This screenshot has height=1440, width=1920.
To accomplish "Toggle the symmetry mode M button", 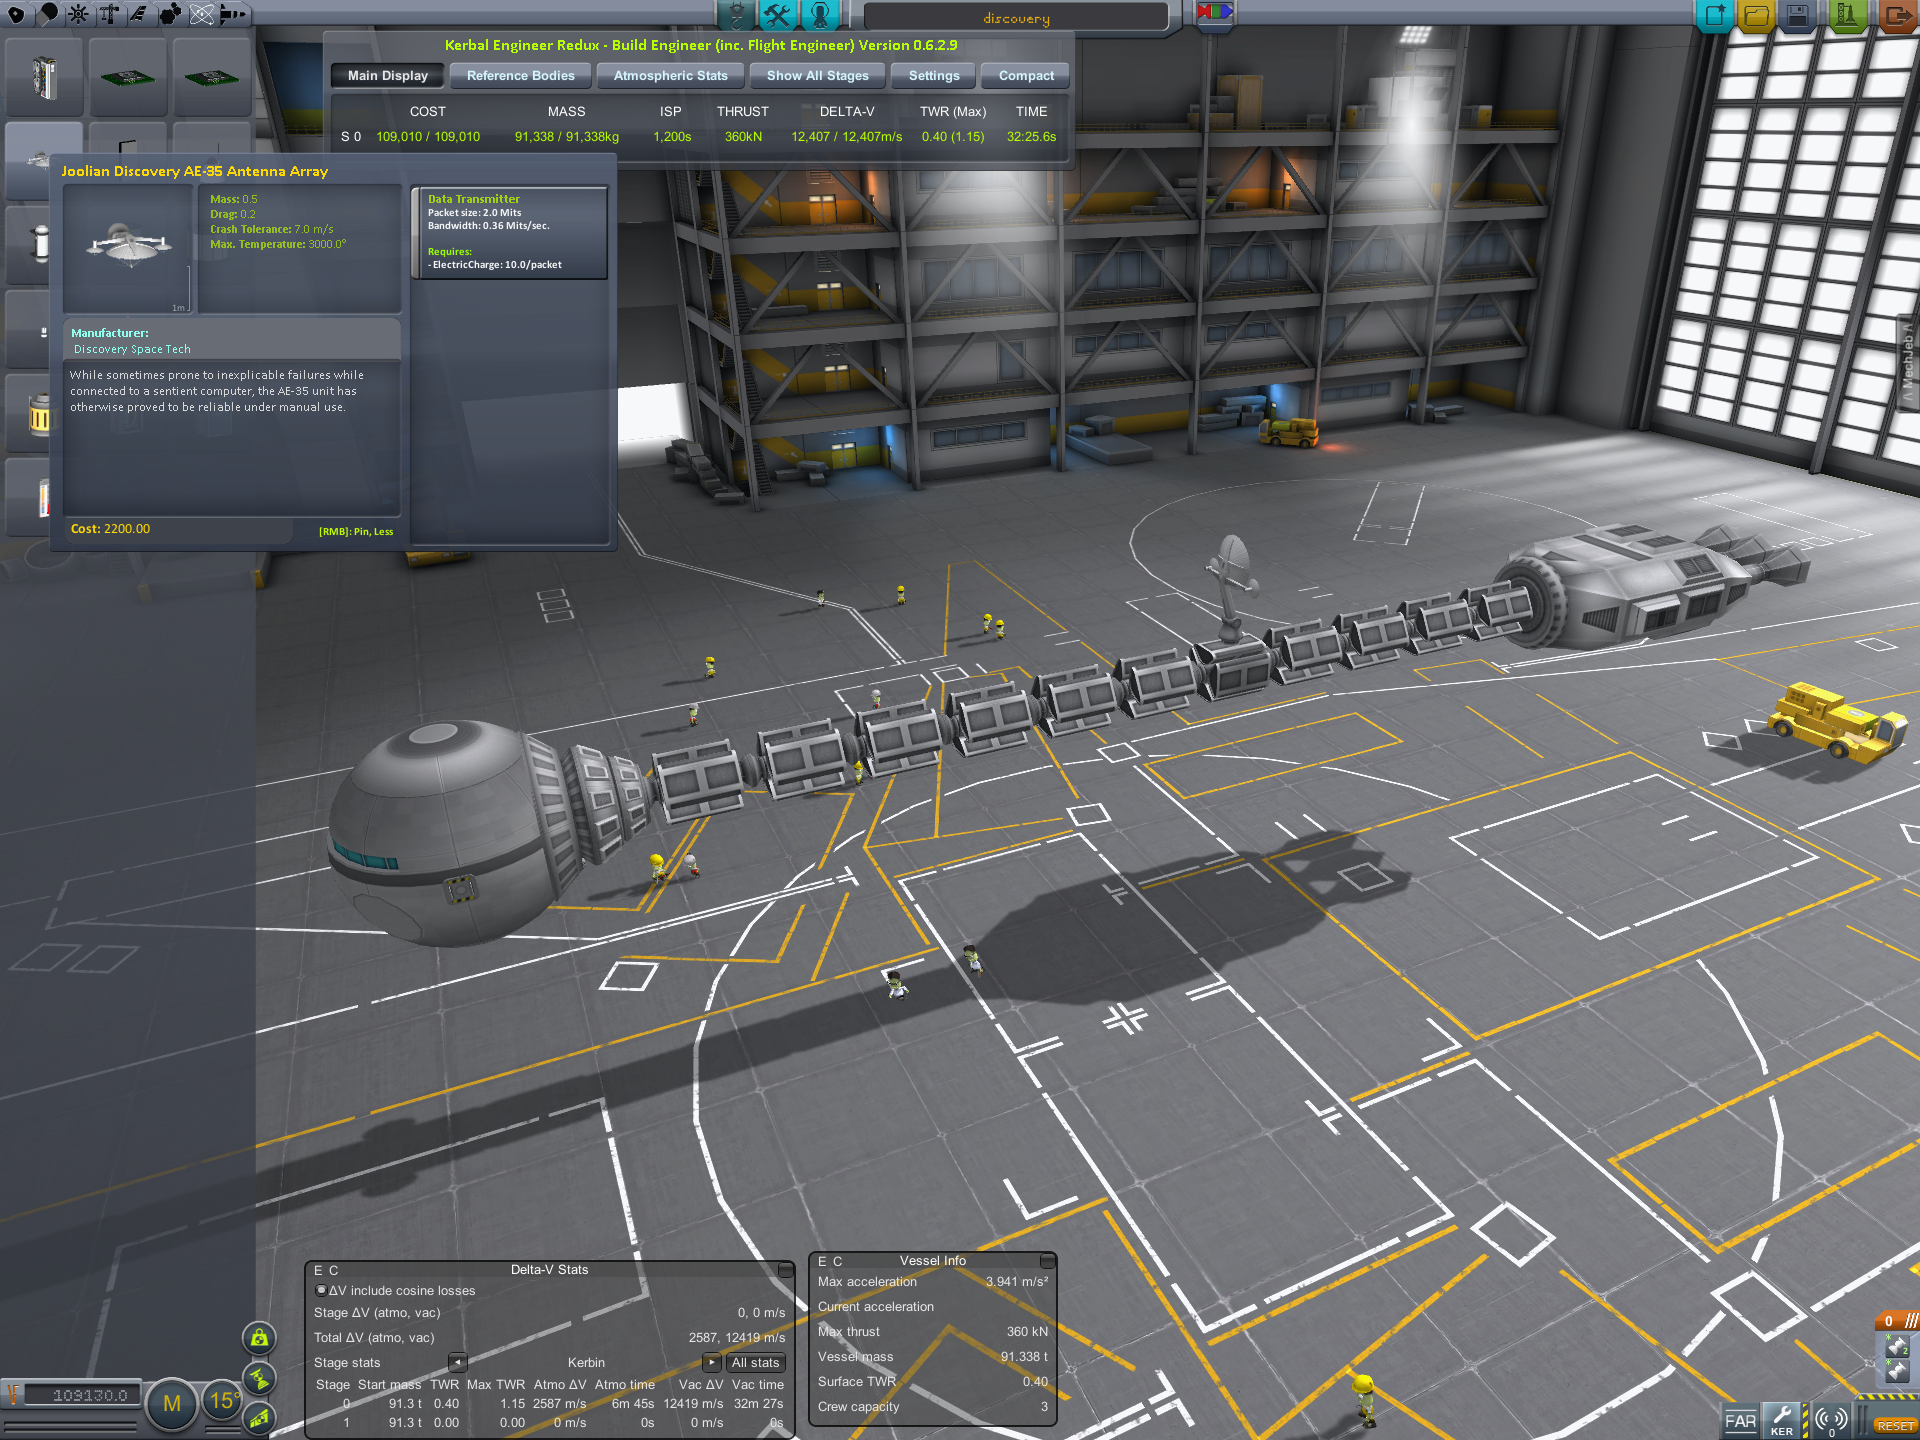I will pos(171,1403).
